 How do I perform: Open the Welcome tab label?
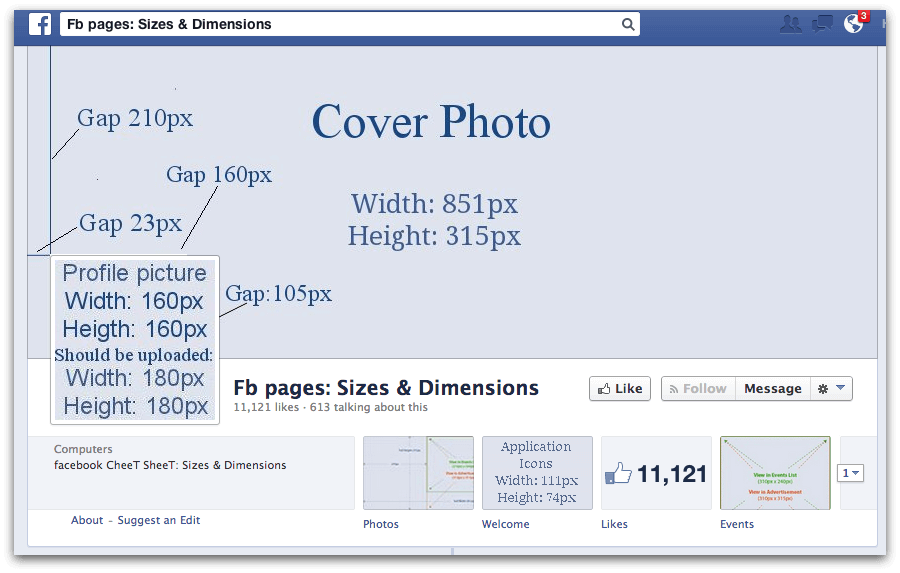click(x=505, y=524)
